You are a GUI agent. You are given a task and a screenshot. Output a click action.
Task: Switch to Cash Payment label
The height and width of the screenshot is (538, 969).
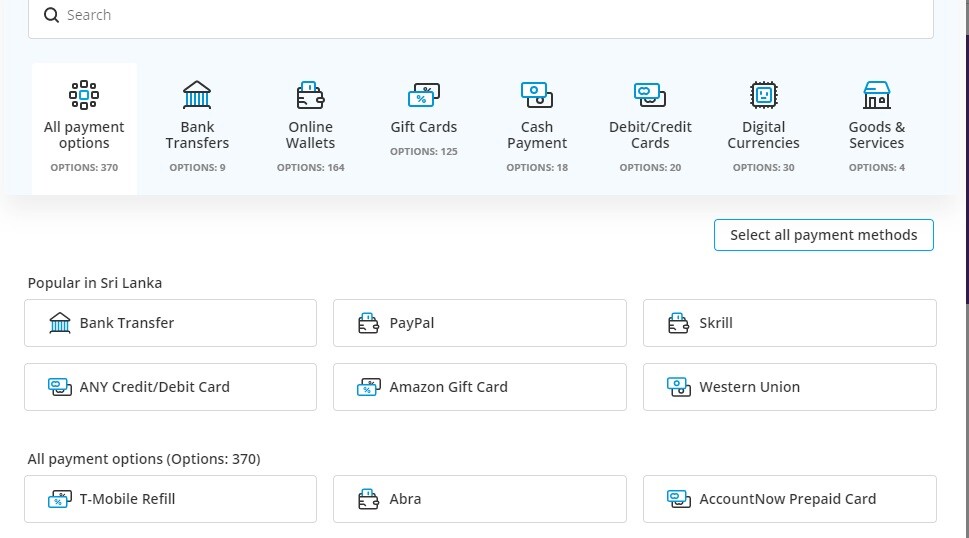[537, 135]
